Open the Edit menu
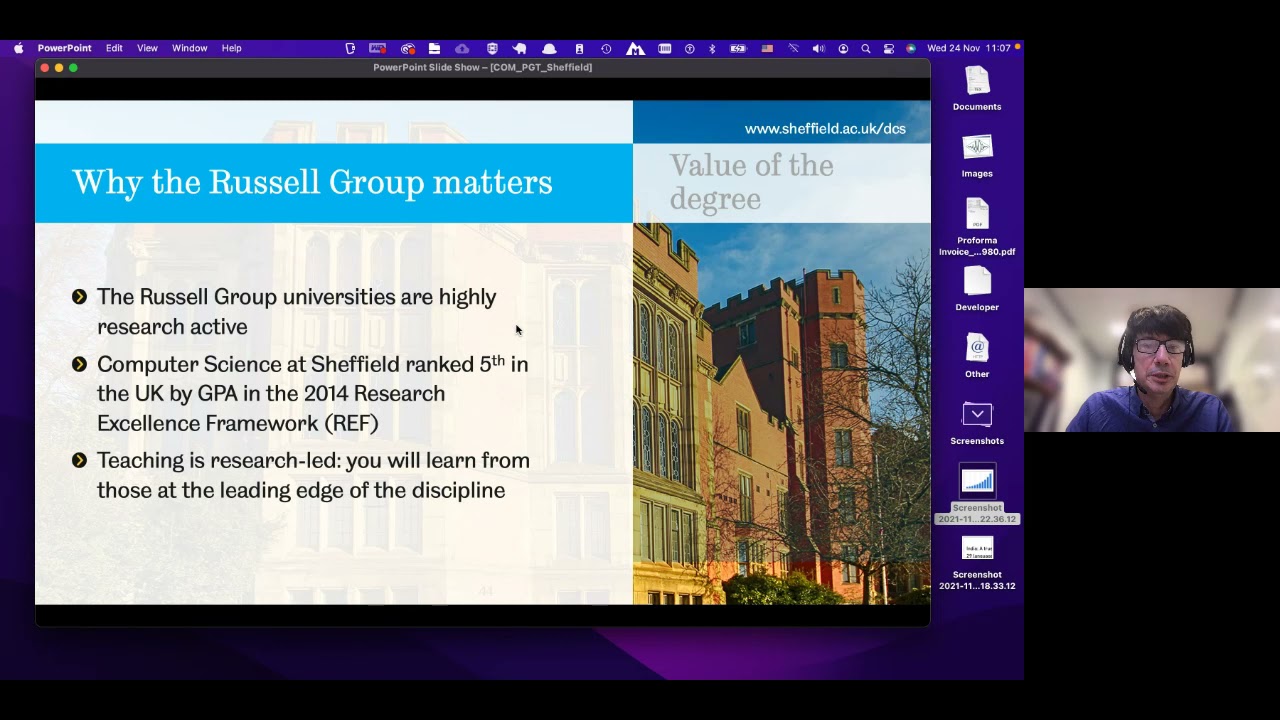This screenshot has height=720, width=1280. 114,48
